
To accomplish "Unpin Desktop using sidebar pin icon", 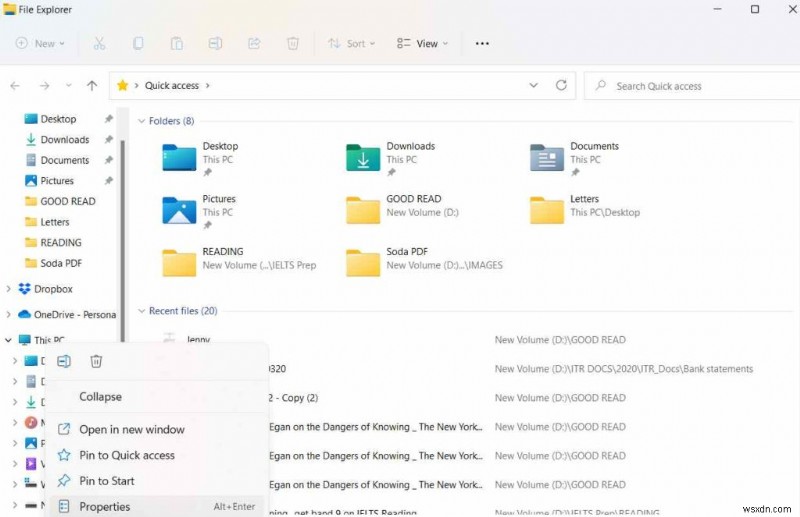I will (x=109, y=119).
